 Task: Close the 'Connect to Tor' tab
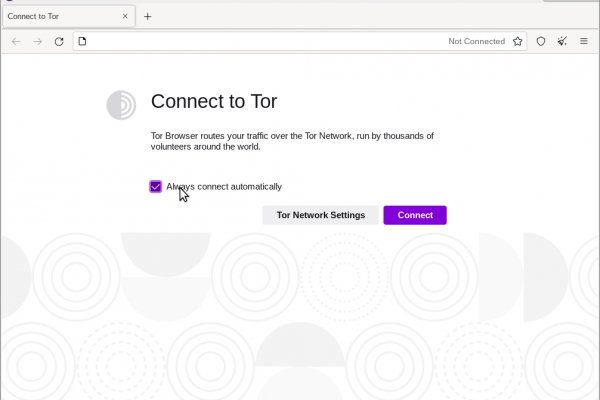[x=124, y=16]
